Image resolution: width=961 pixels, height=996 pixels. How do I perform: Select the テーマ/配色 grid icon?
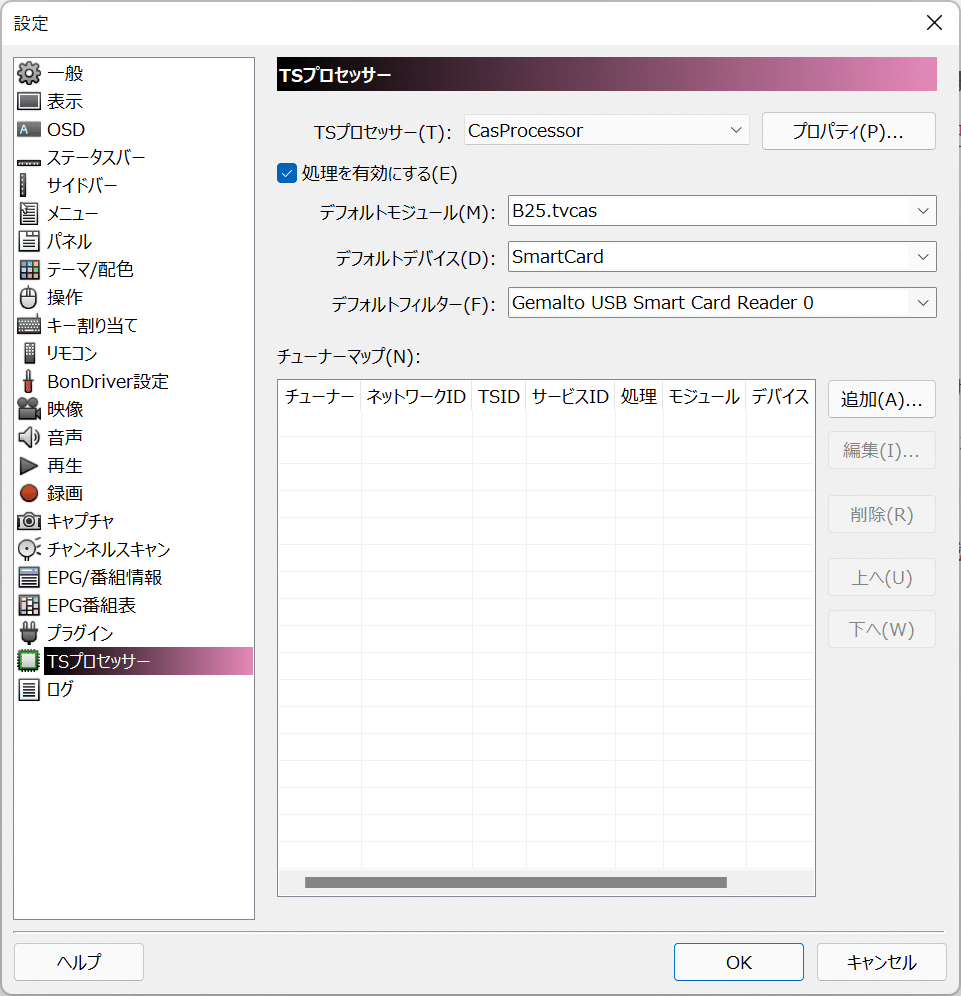29,269
